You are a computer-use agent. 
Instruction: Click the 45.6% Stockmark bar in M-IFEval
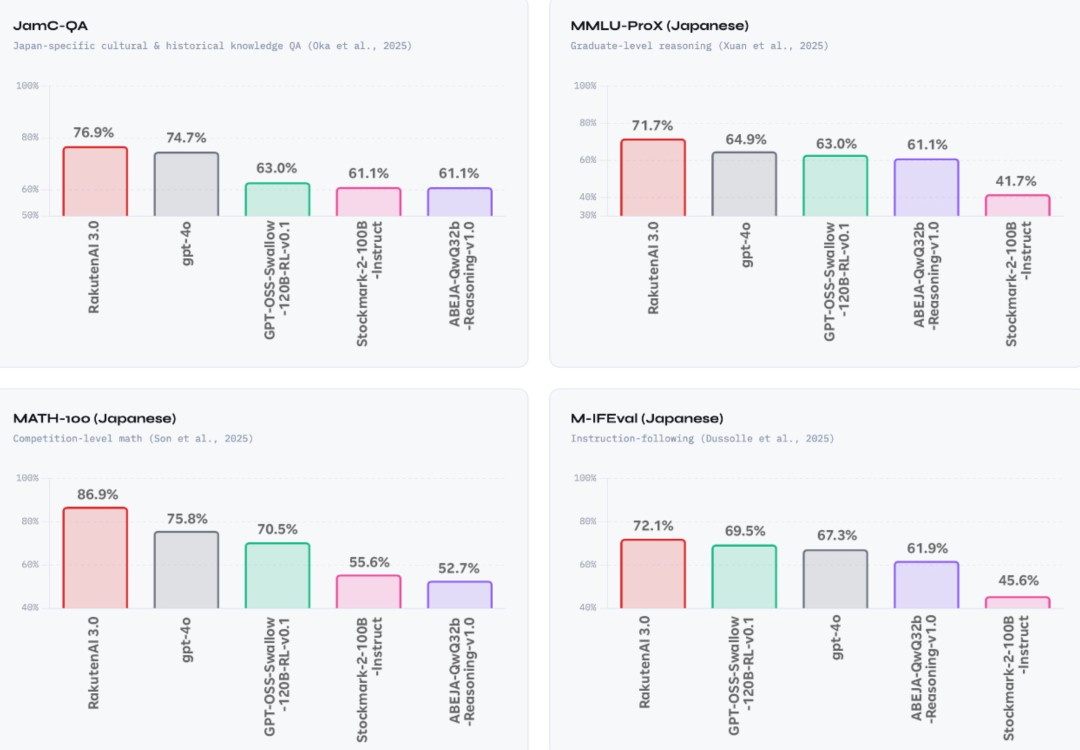(1017, 603)
